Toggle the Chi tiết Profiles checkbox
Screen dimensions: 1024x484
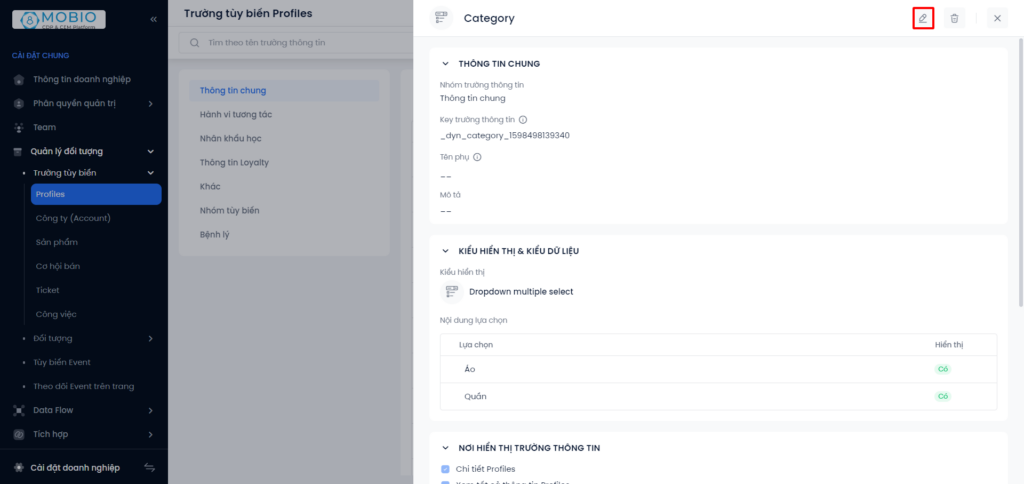tap(445, 469)
